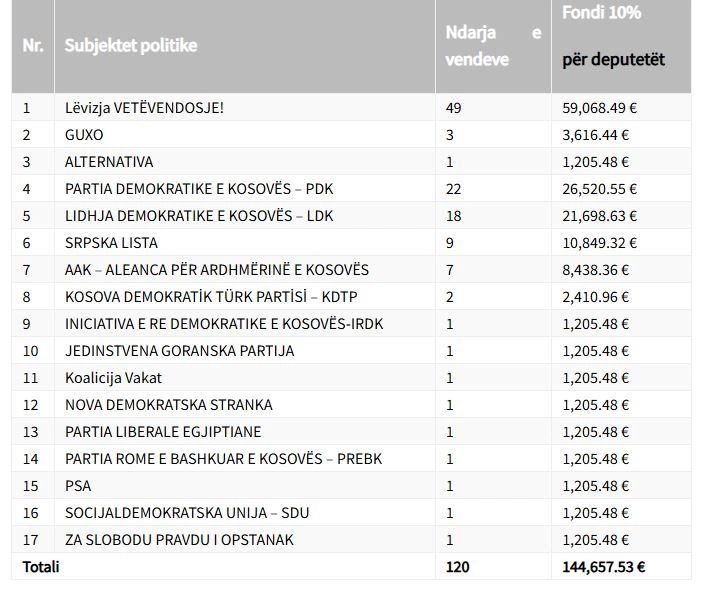Image resolution: width=703 pixels, height=589 pixels.
Task: Click the 'Subjektet politike' column header
Action: [x=131, y=46]
